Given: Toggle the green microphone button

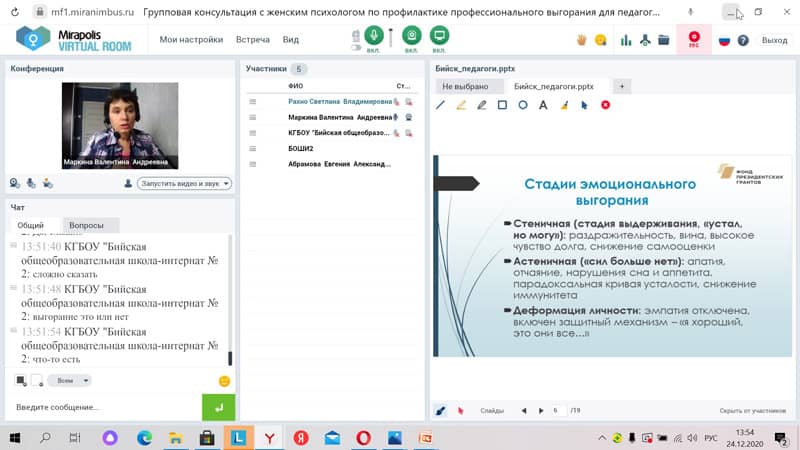Looking at the screenshot, I should (373, 36).
